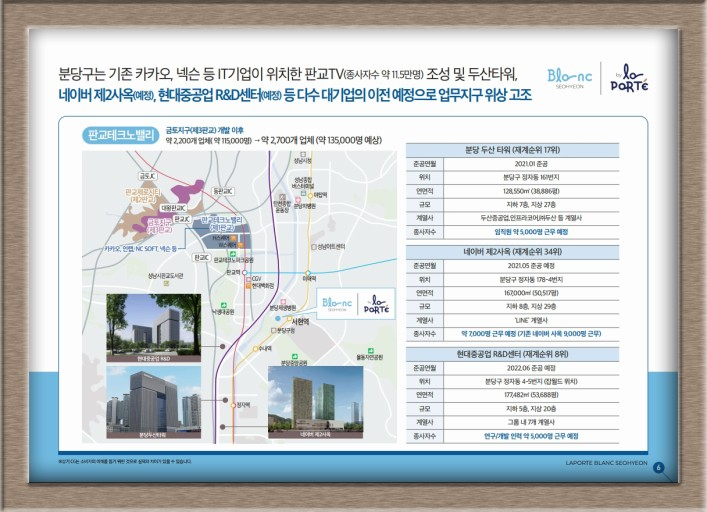This screenshot has width=707, height=512.
Task: Click the 동판교IC label on map
Action: pos(224,191)
